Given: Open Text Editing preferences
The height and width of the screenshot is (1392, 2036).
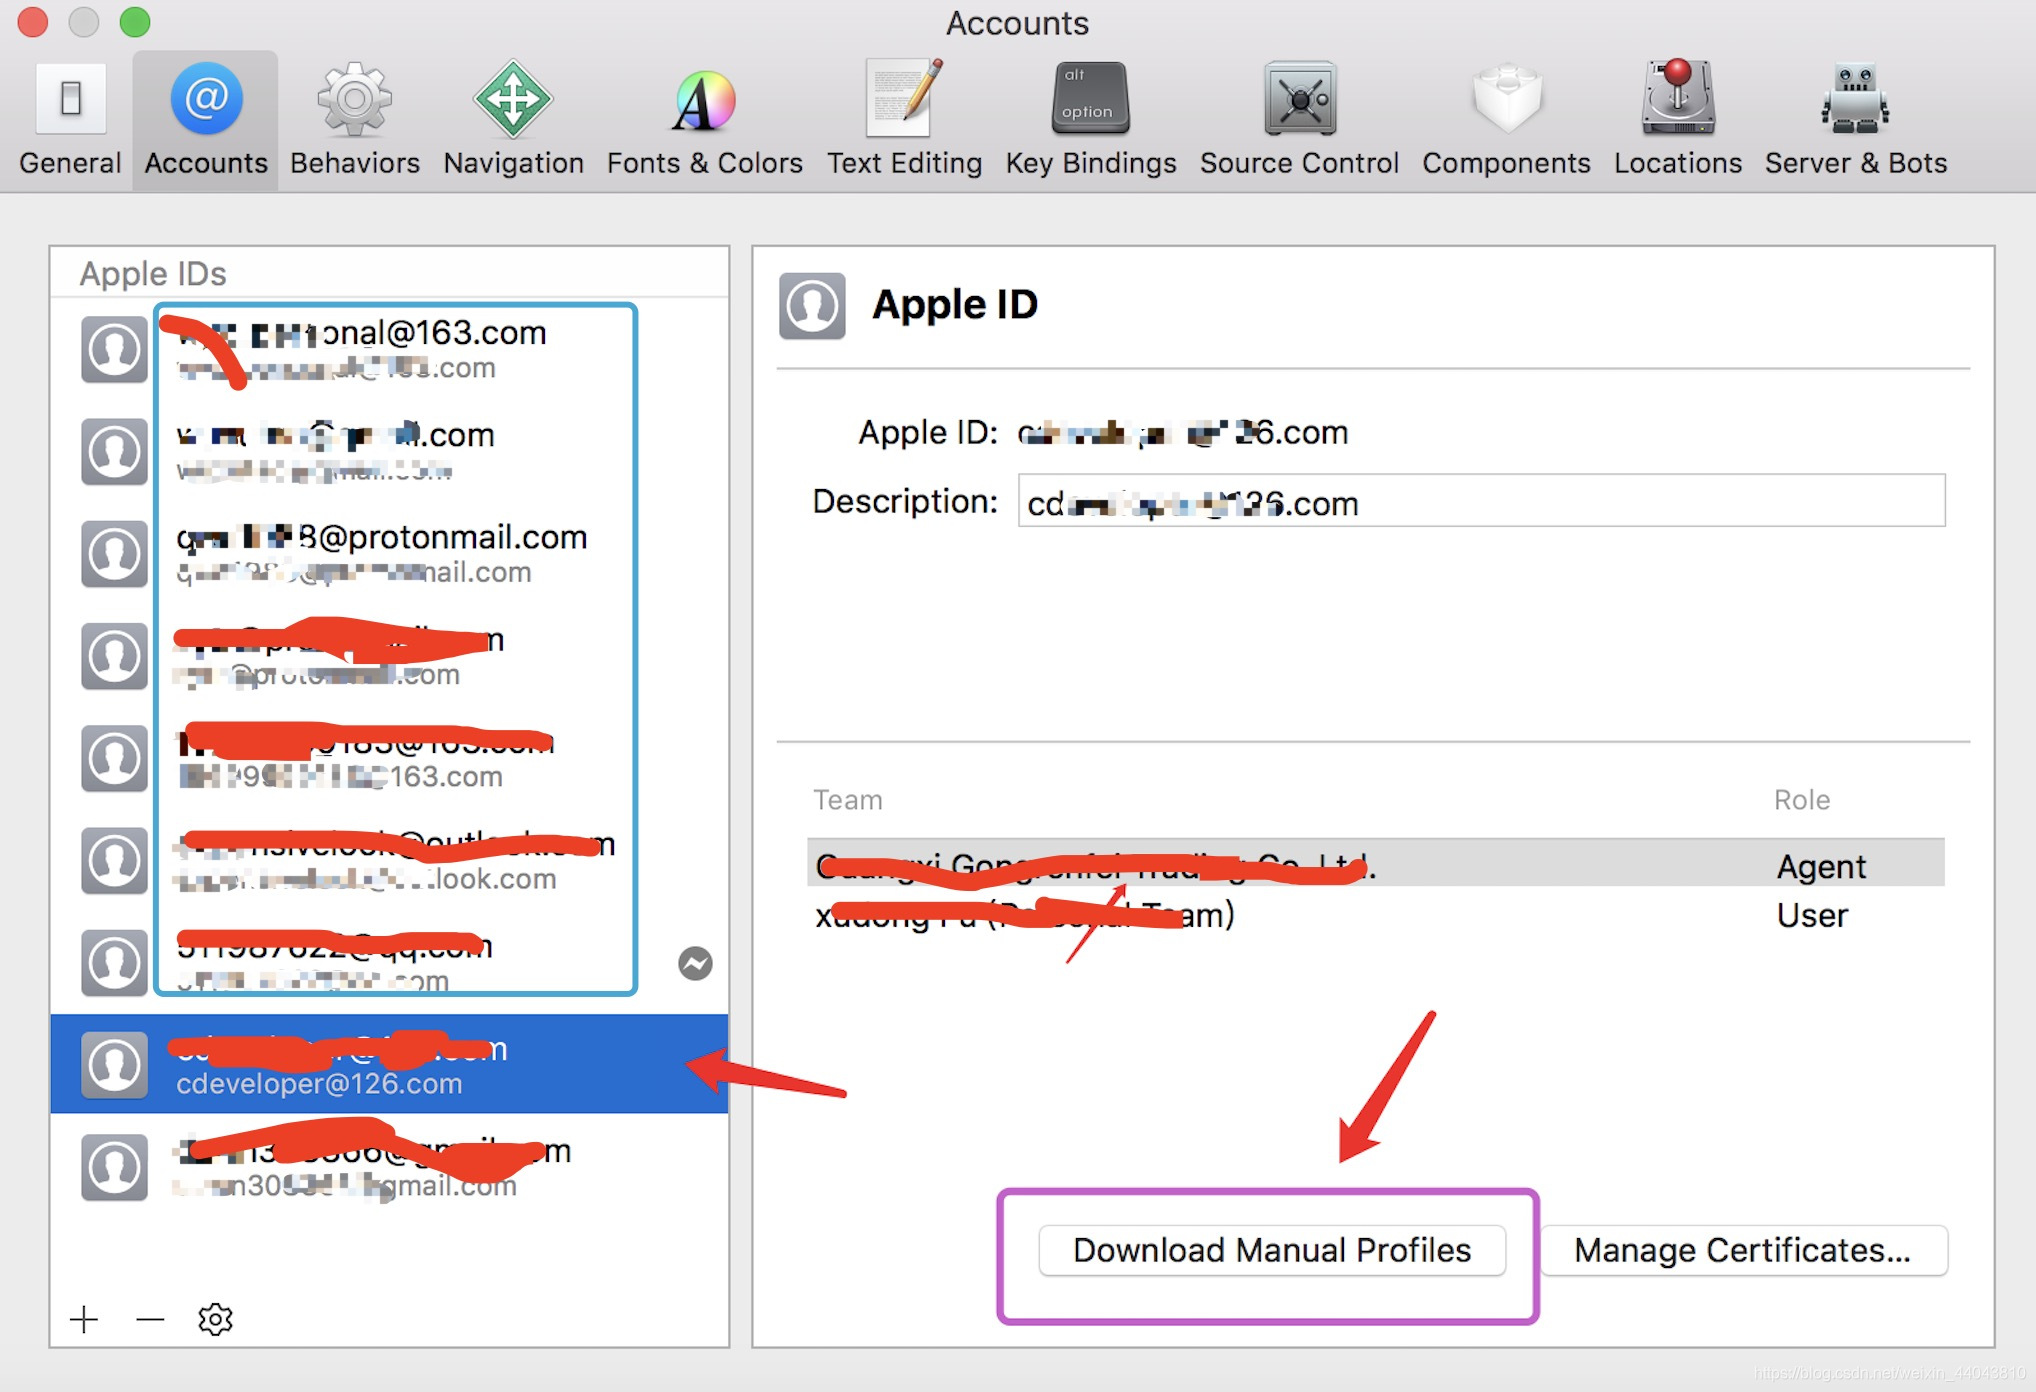Looking at the screenshot, I should [904, 120].
